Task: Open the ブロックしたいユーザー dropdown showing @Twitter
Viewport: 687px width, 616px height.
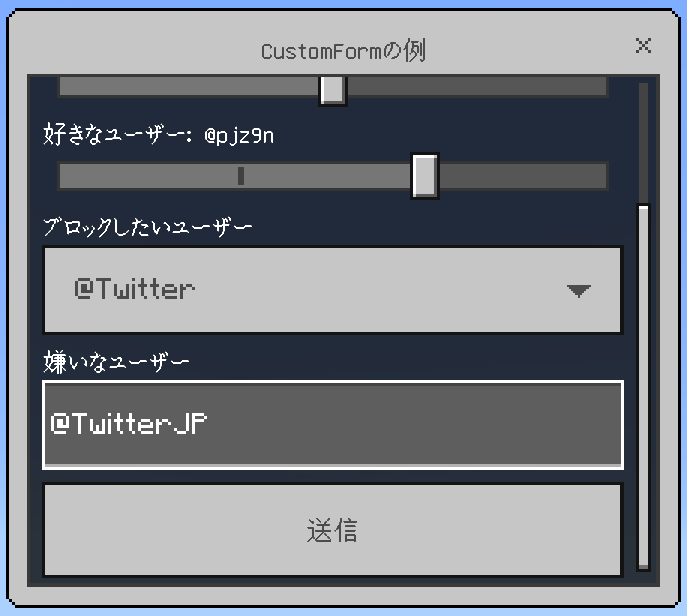Action: [x=333, y=290]
